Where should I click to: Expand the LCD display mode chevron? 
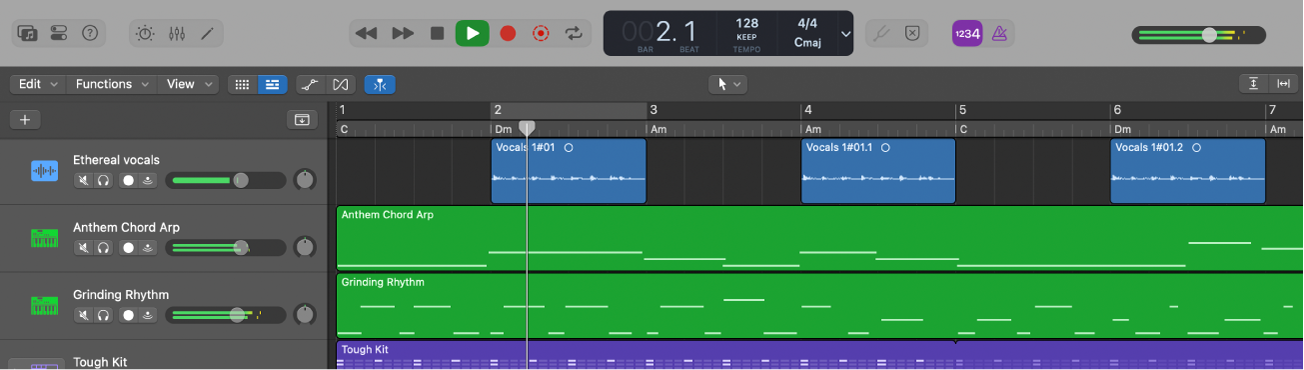tap(846, 33)
